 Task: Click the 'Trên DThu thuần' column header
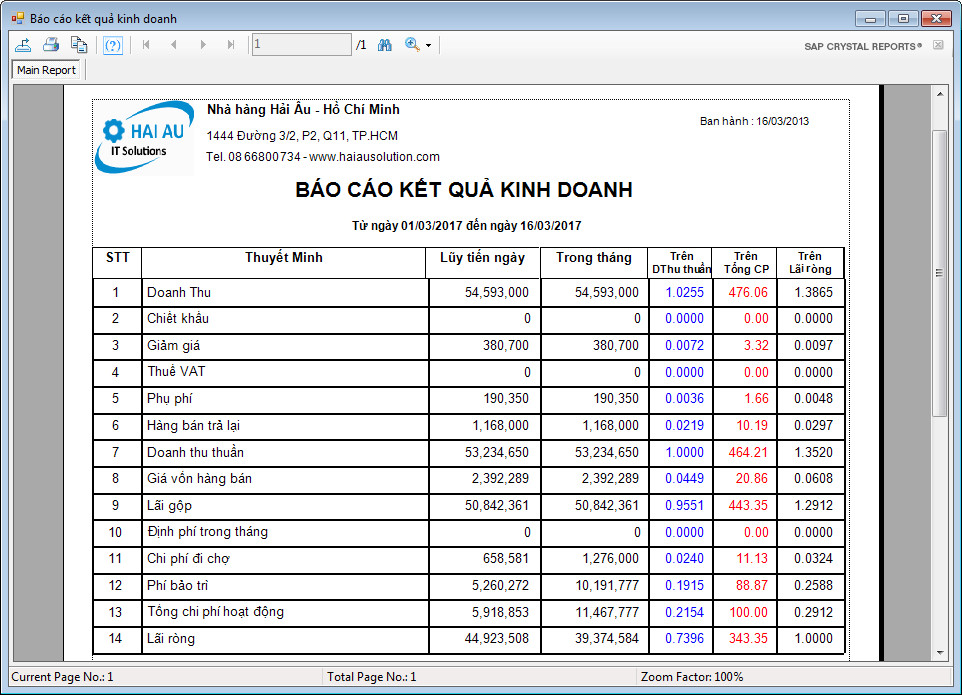click(x=681, y=263)
